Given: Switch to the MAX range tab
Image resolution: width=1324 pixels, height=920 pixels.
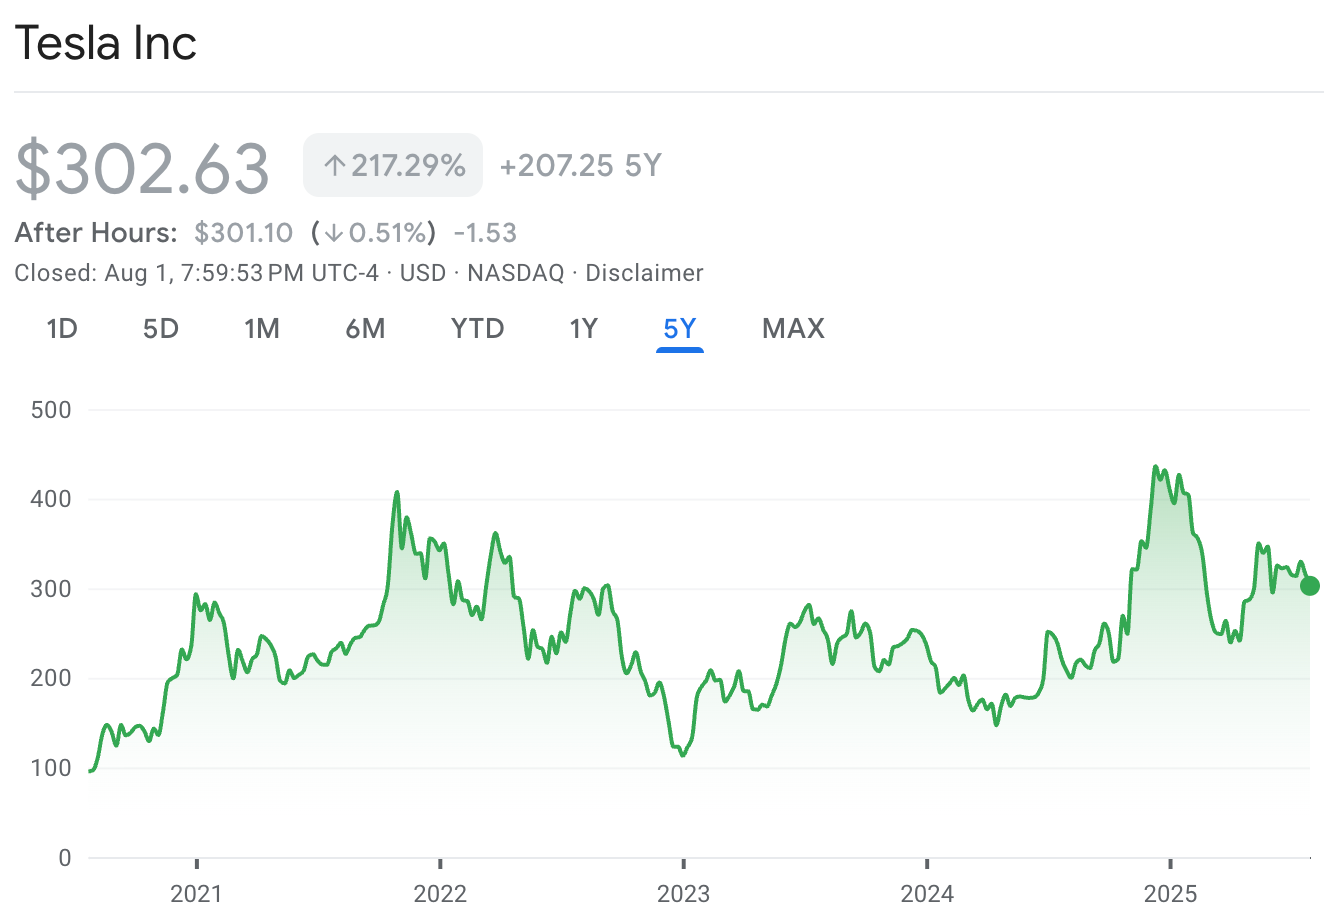Looking at the screenshot, I should click(x=793, y=329).
